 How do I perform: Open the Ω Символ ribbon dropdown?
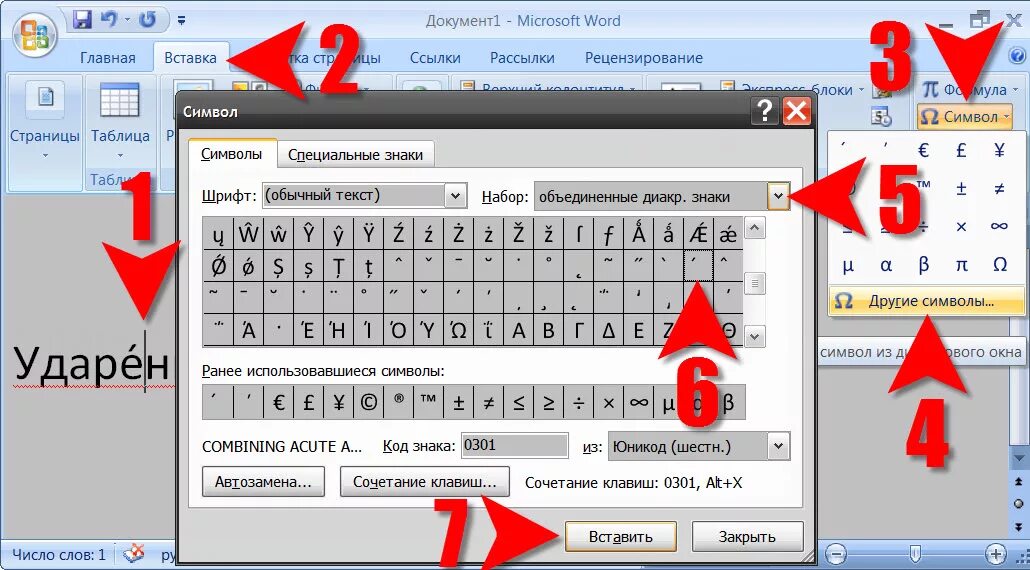point(964,117)
